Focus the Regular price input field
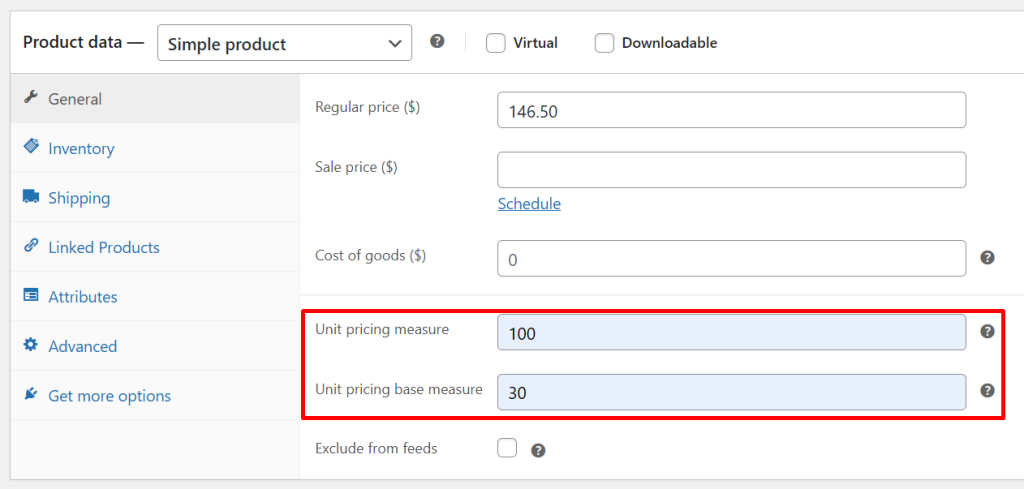 coord(731,110)
